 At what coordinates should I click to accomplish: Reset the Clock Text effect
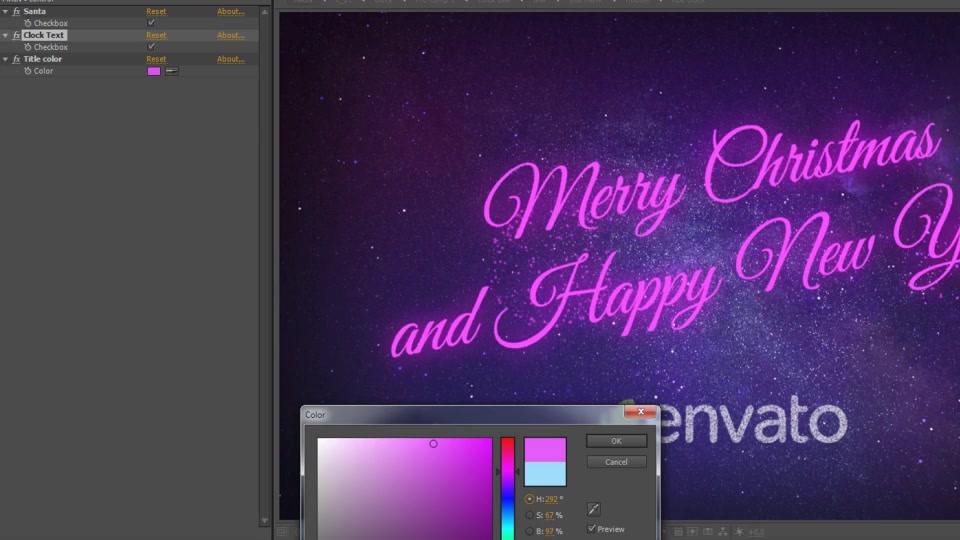pyautogui.click(x=156, y=35)
